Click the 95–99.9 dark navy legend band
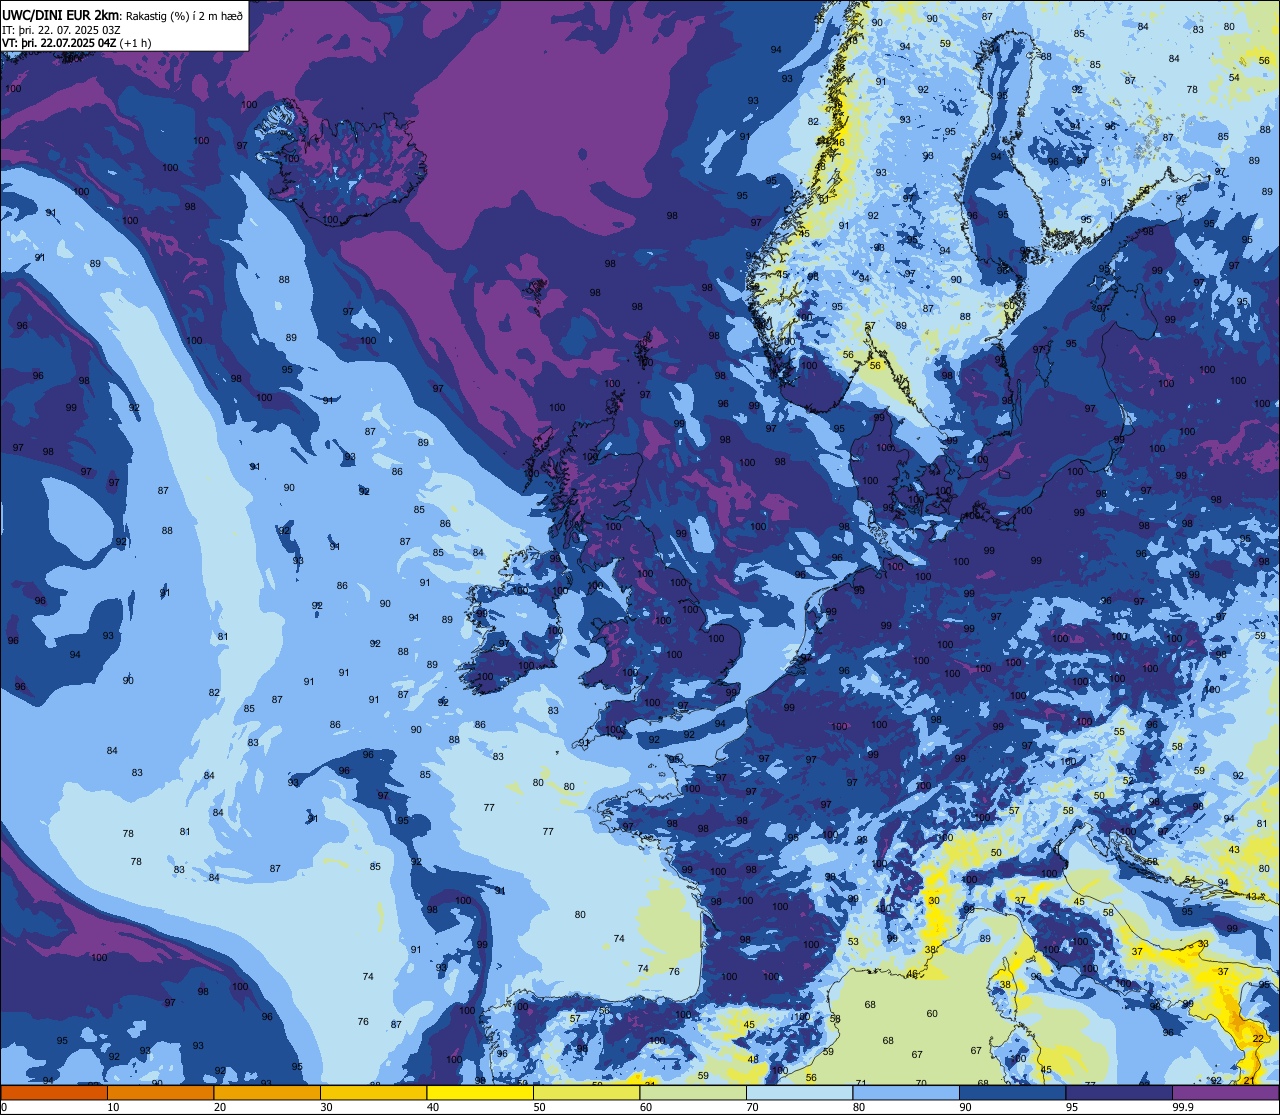 pyautogui.click(x=1119, y=1093)
